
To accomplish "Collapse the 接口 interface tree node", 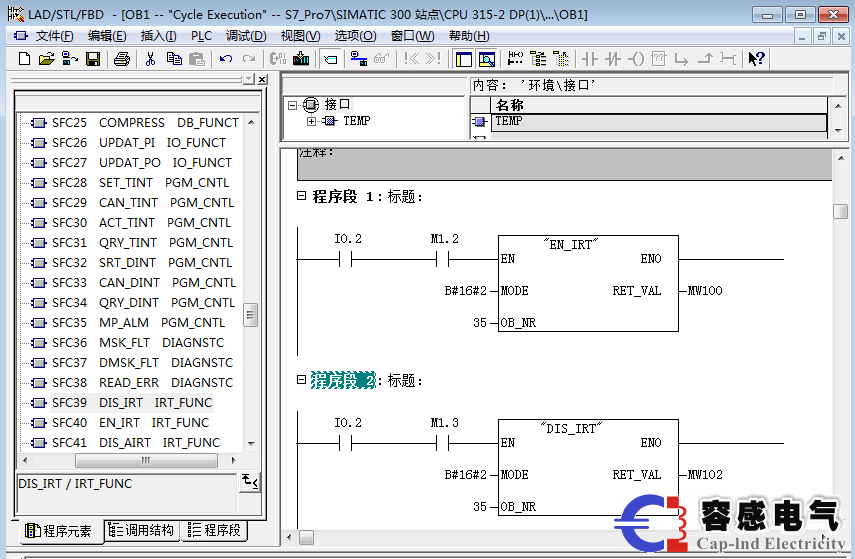I will click(293, 105).
